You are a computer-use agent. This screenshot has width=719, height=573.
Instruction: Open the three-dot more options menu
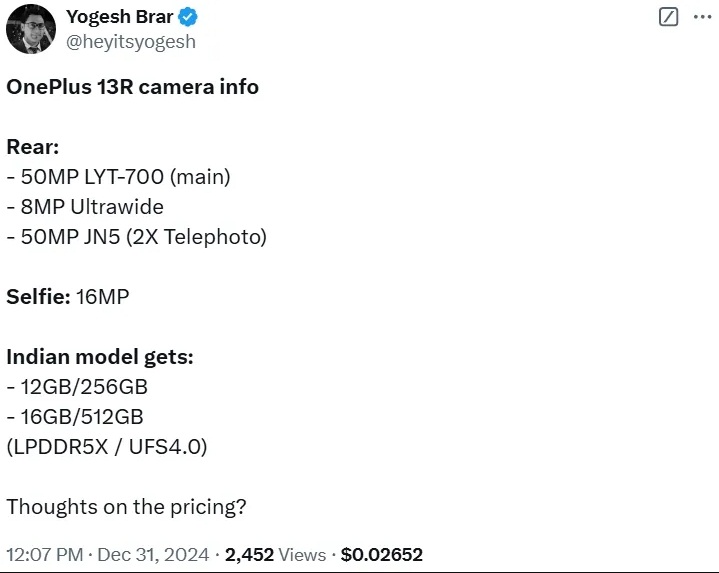(702, 17)
